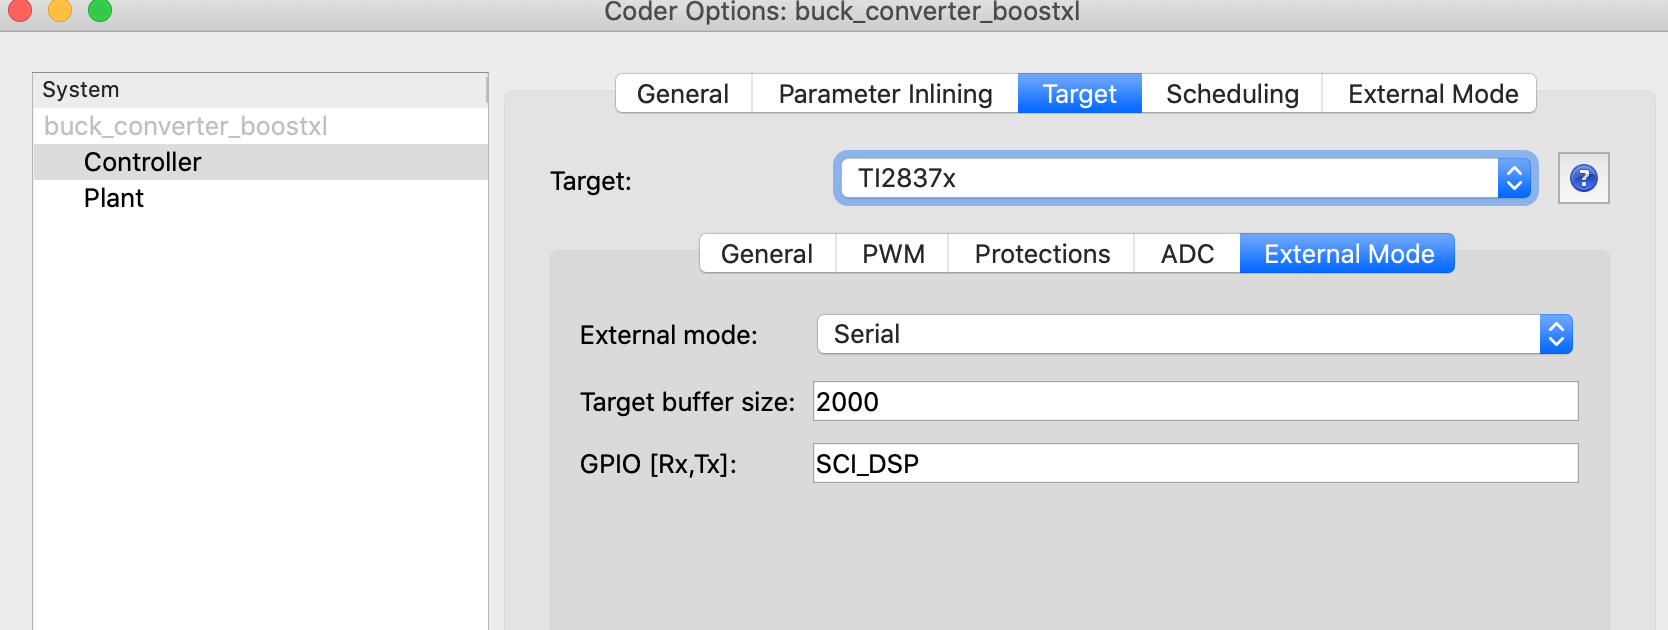Switch to the Scheduling tab
This screenshot has height=630, width=1668.
click(x=1232, y=94)
